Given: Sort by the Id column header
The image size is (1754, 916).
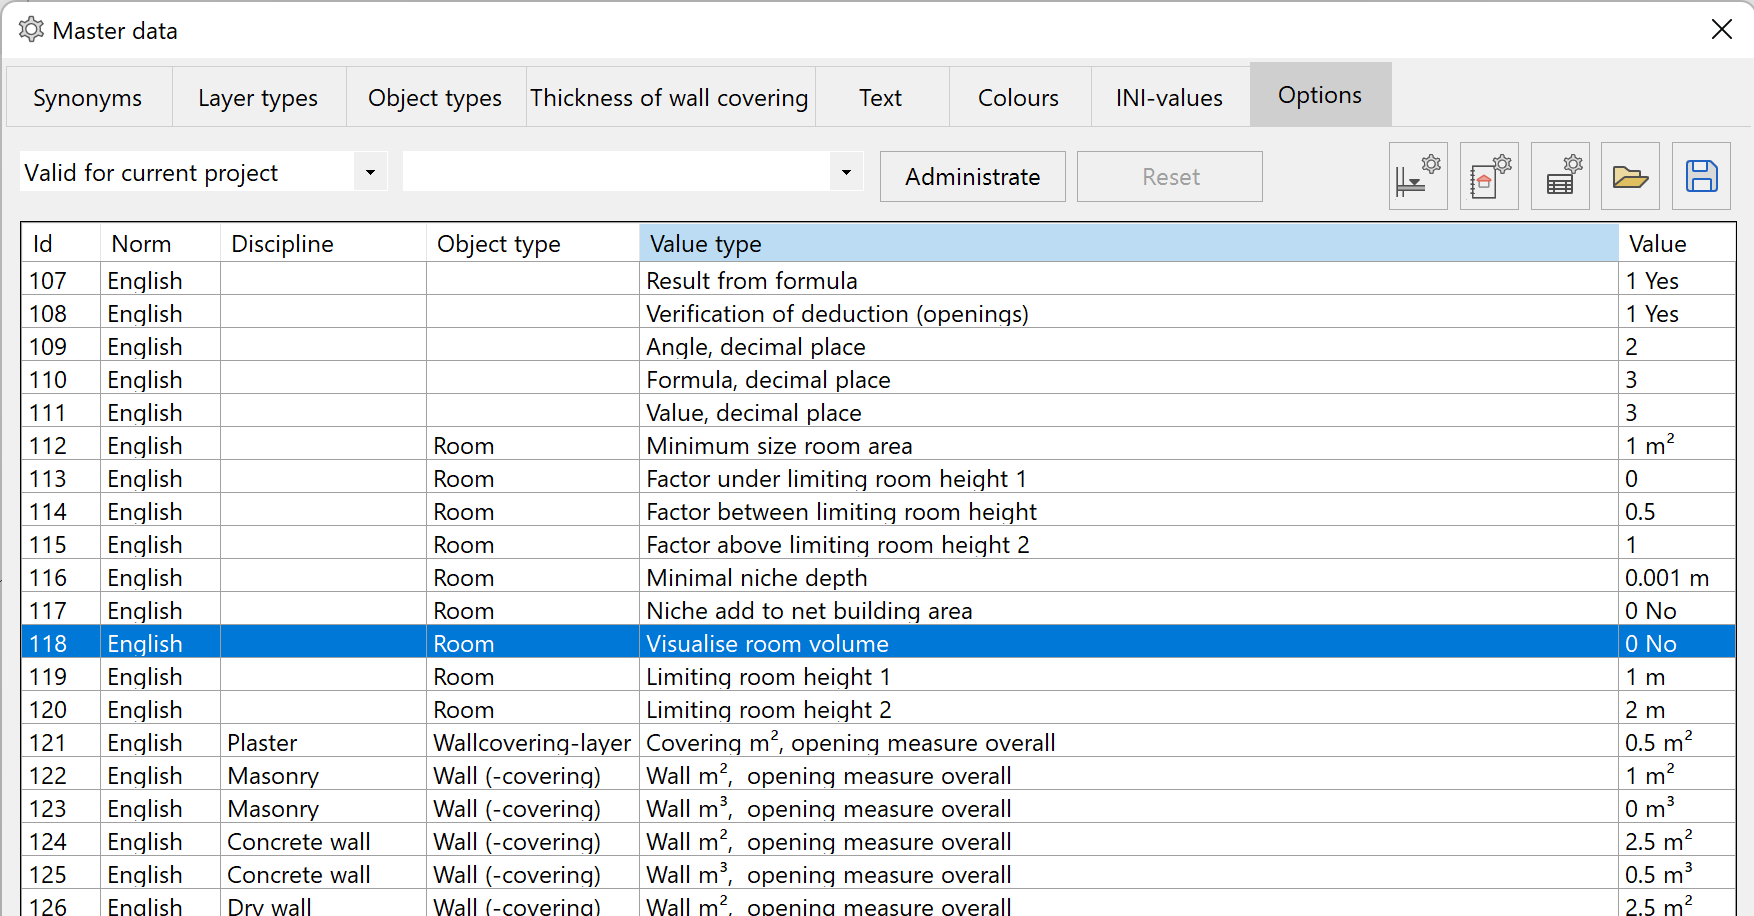Looking at the screenshot, I should (60, 243).
